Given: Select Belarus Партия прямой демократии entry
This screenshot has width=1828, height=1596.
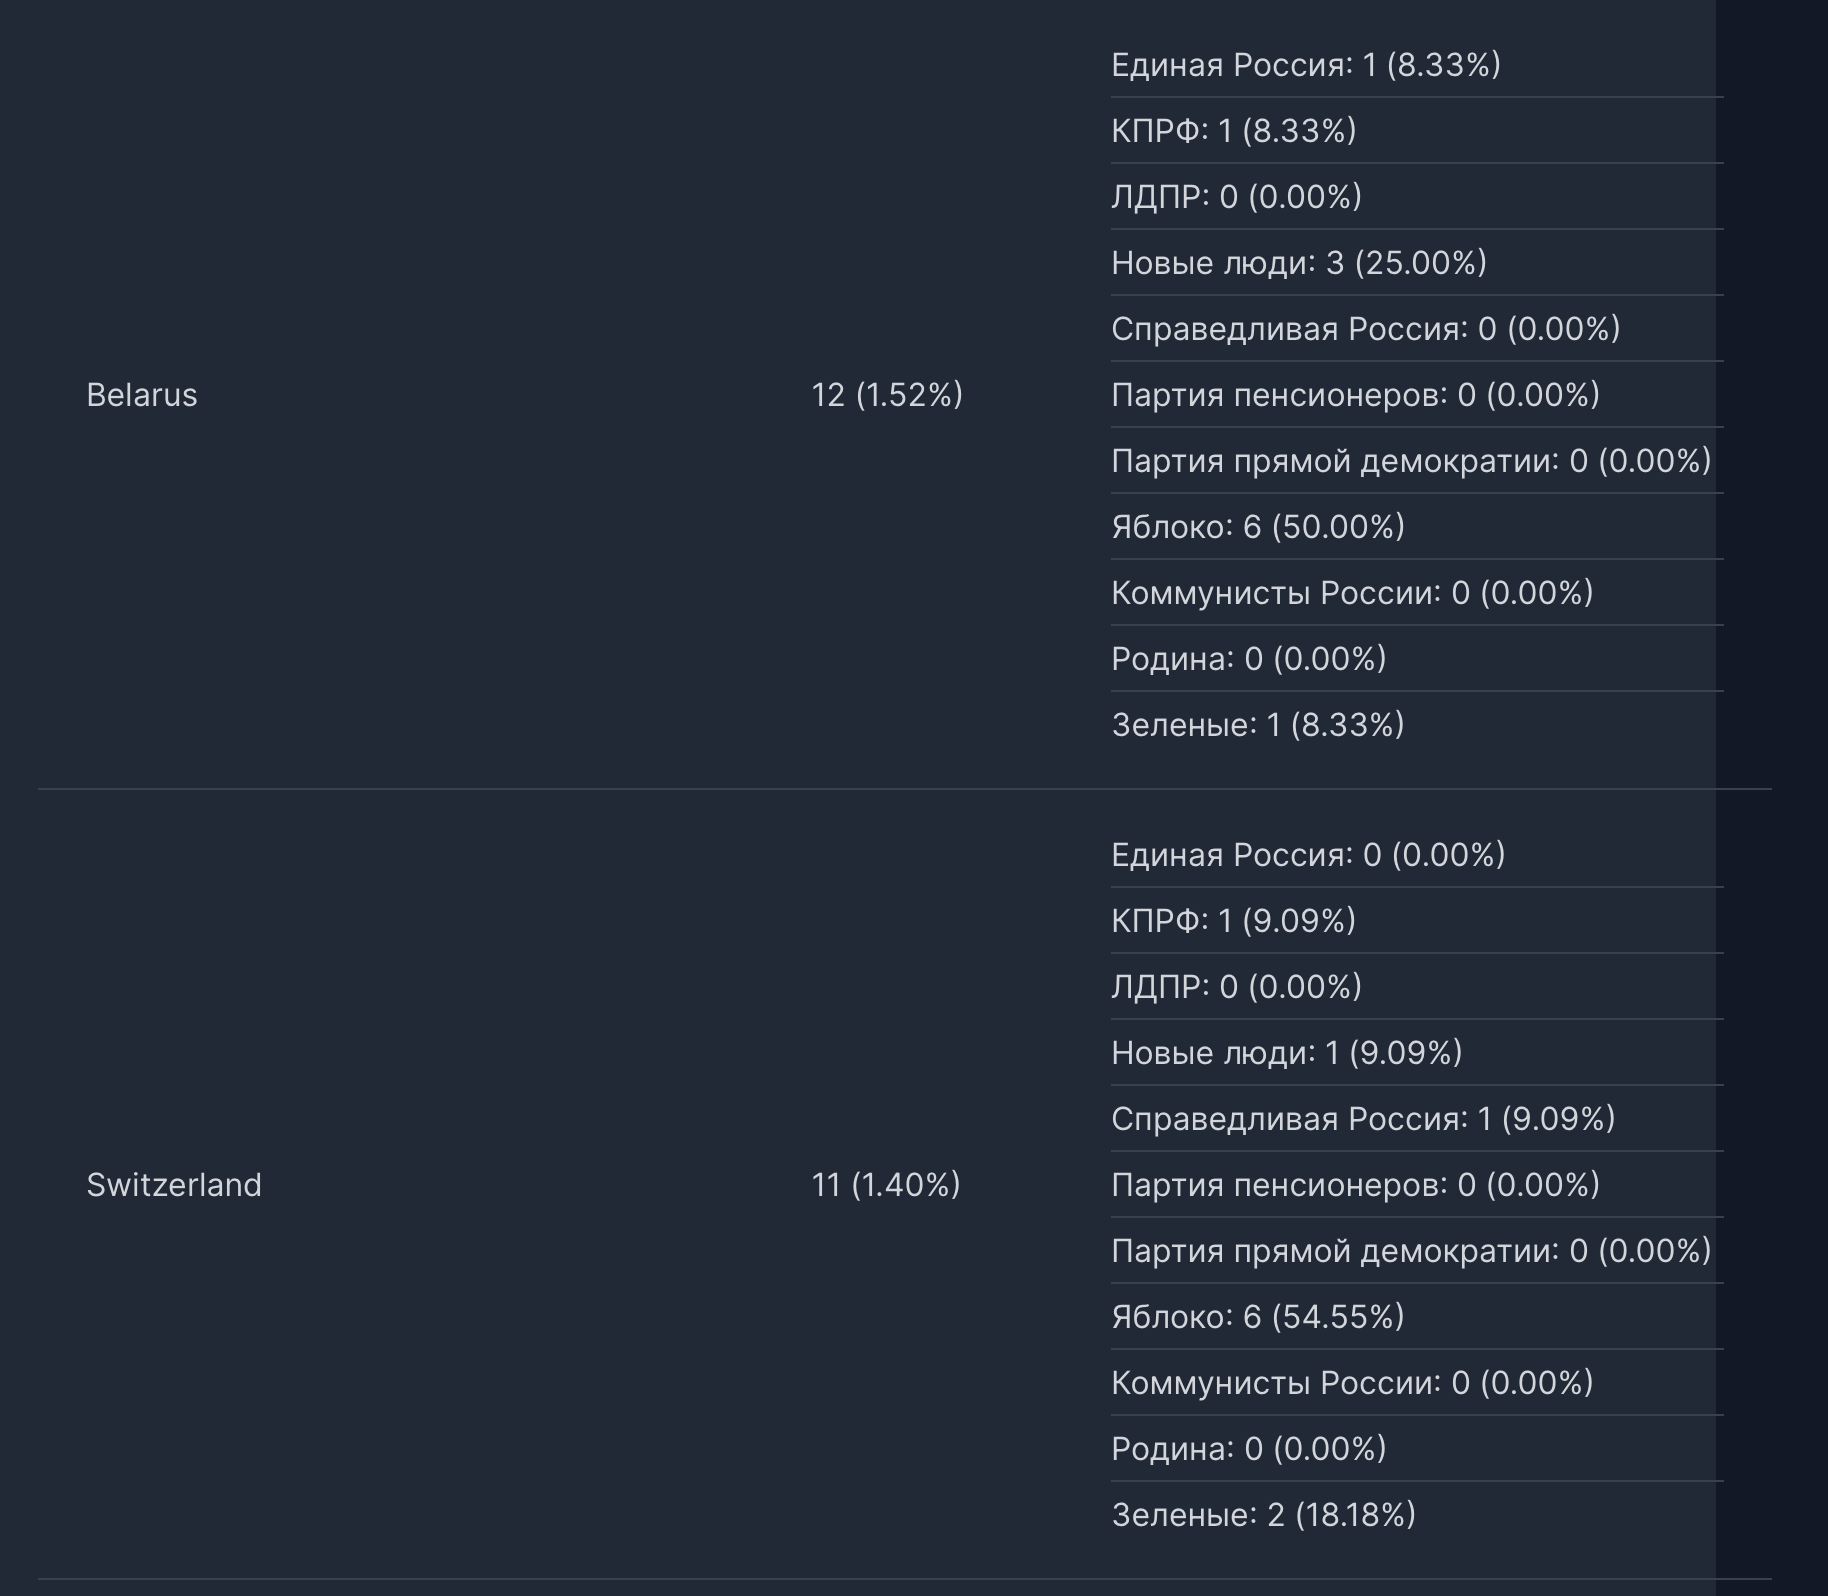Looking at the screenshot, I should tap(1417, 461).
